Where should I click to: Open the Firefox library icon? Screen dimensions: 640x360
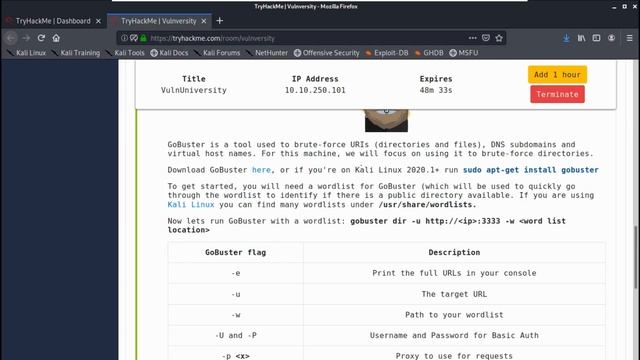[x=581, y=38]
